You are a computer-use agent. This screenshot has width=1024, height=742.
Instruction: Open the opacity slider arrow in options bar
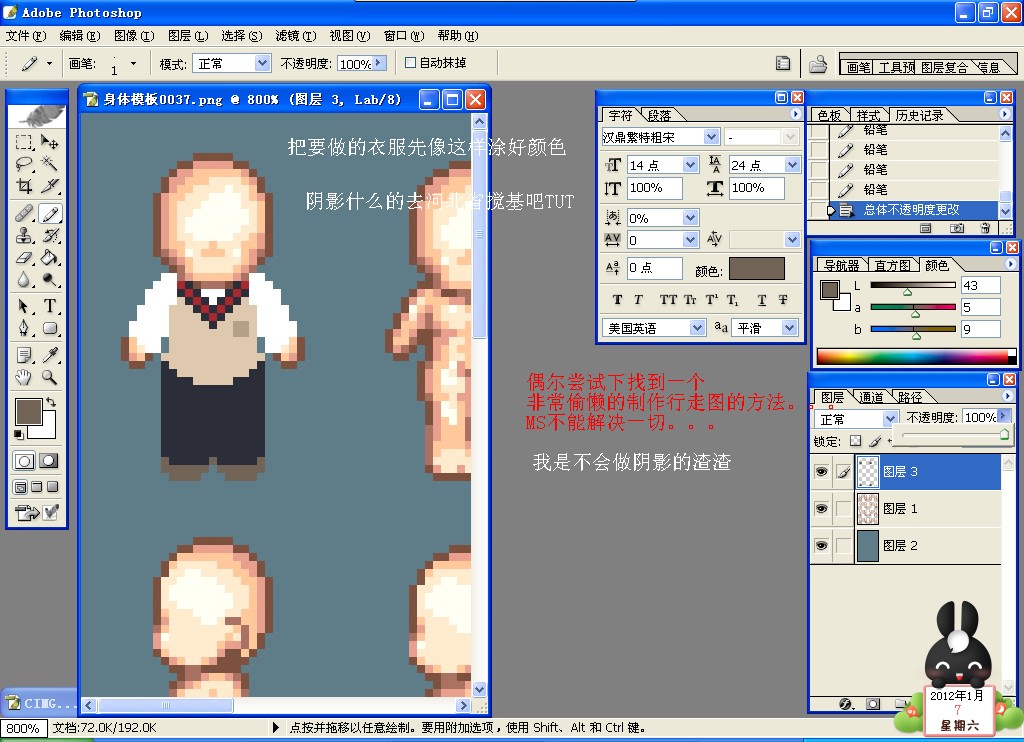(x=379, y=63)
